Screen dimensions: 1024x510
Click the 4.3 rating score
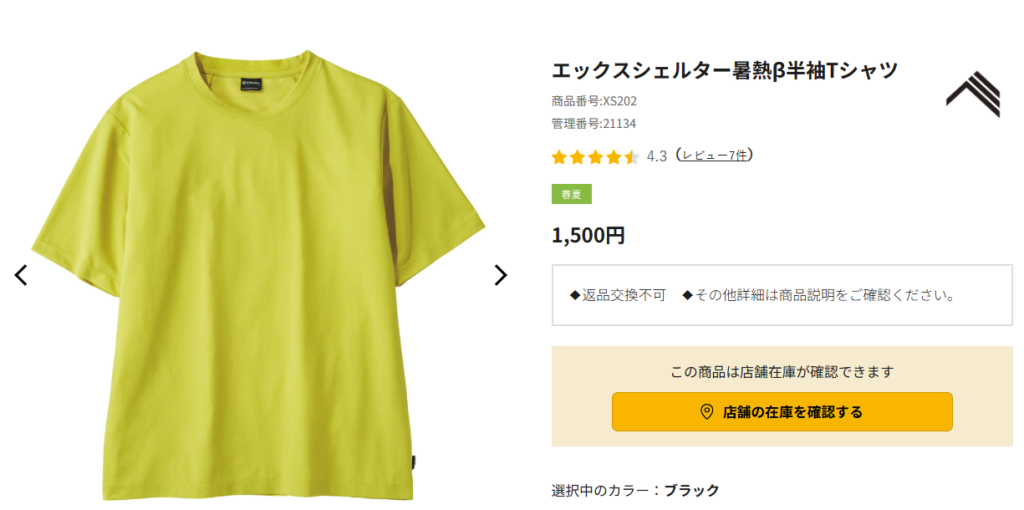click(x=657, y=156)
